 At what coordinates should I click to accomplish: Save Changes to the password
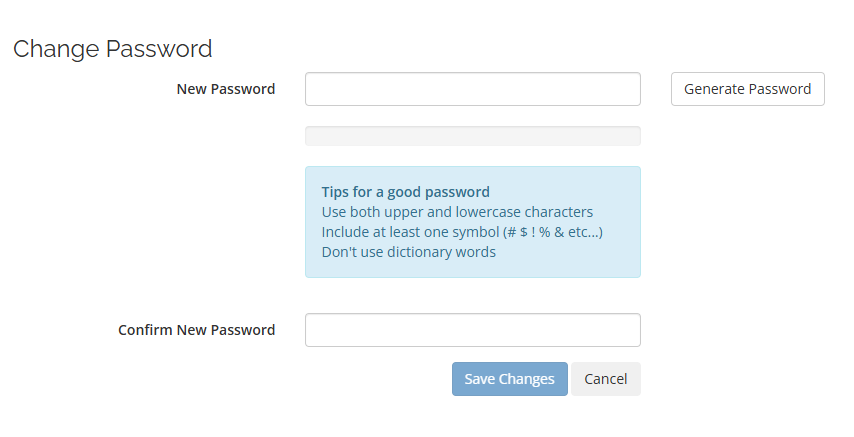pyautogui.click(x=509, y=379)
